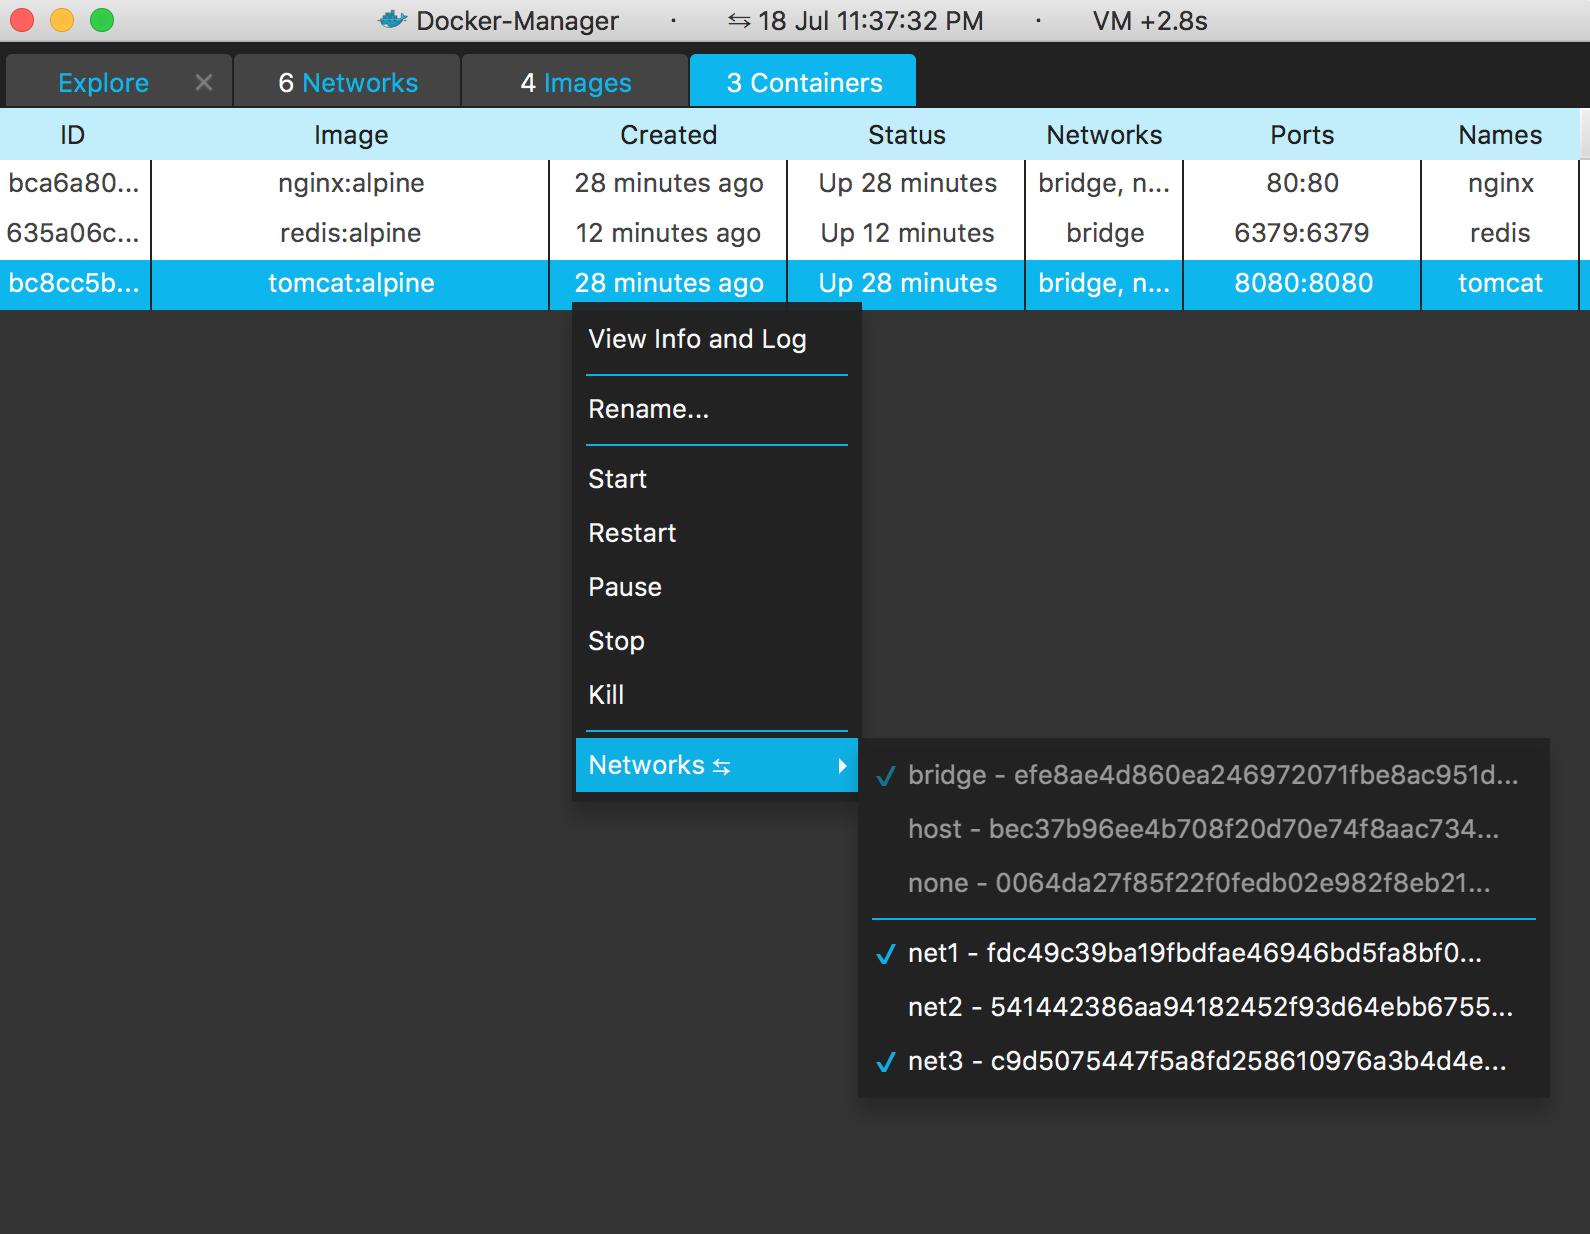Choose Stop from the context menu

point(717,641)
